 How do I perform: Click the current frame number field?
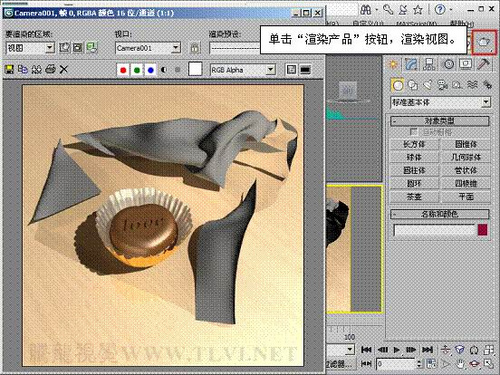coord(396,364)
